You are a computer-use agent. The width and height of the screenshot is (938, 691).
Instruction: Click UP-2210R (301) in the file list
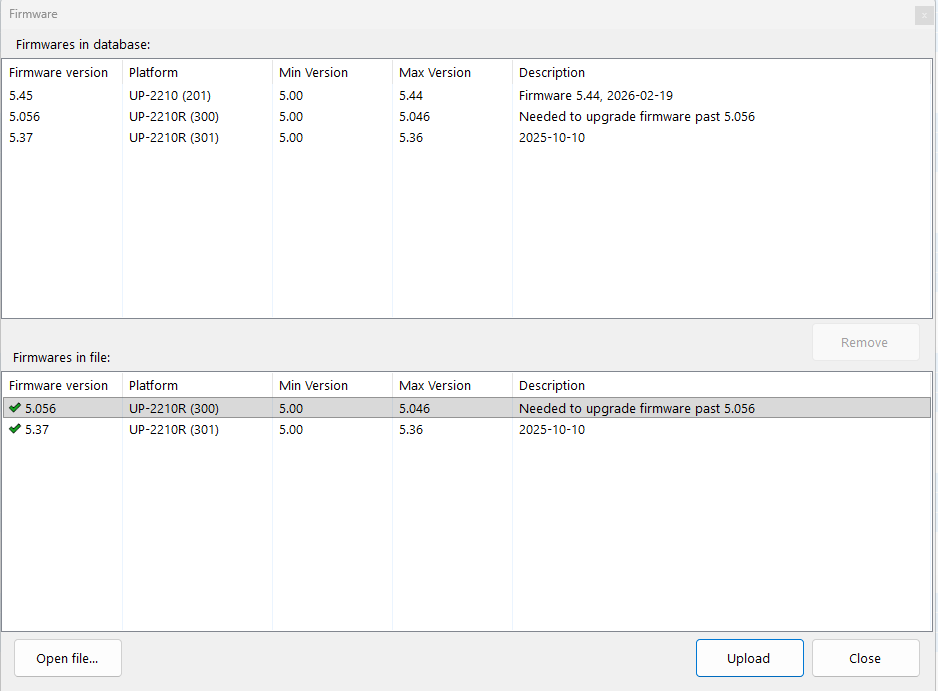pyautogui.click(x=174, y=430)
